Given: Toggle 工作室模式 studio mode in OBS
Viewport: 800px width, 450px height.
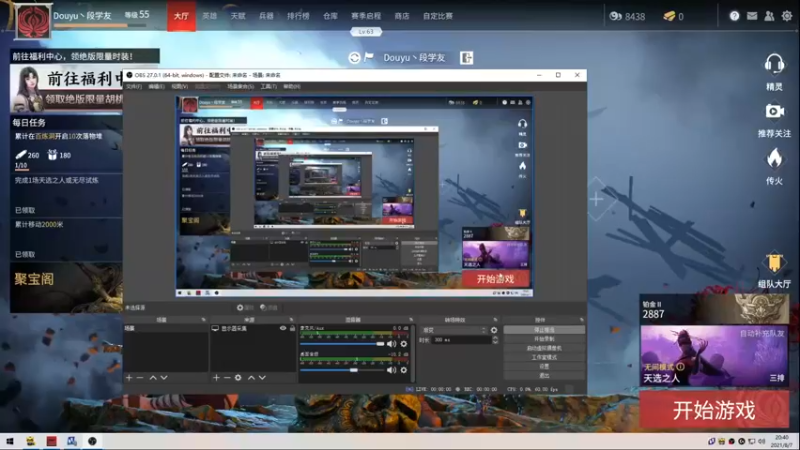Looking at the screenshot, I should pos(544,357).
